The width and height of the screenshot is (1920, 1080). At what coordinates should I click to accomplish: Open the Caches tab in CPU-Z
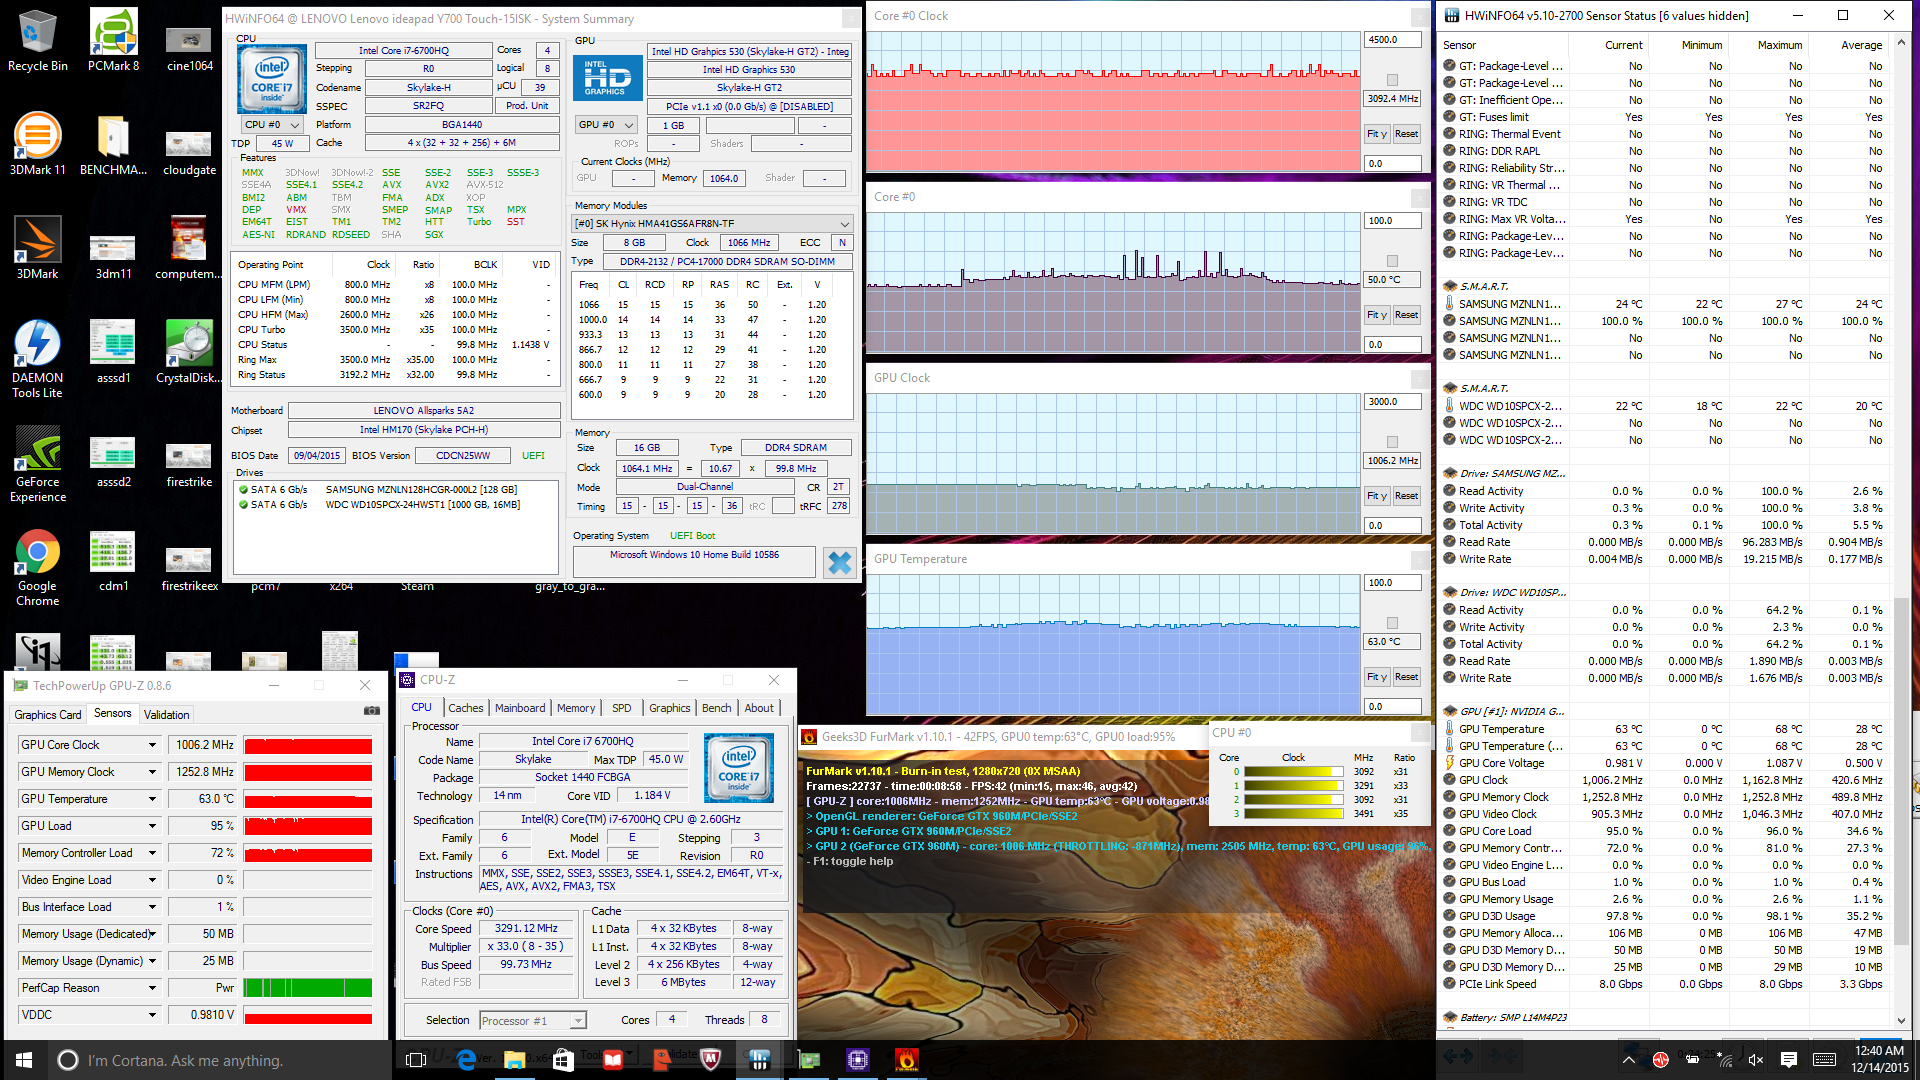(x=465, y=708)
